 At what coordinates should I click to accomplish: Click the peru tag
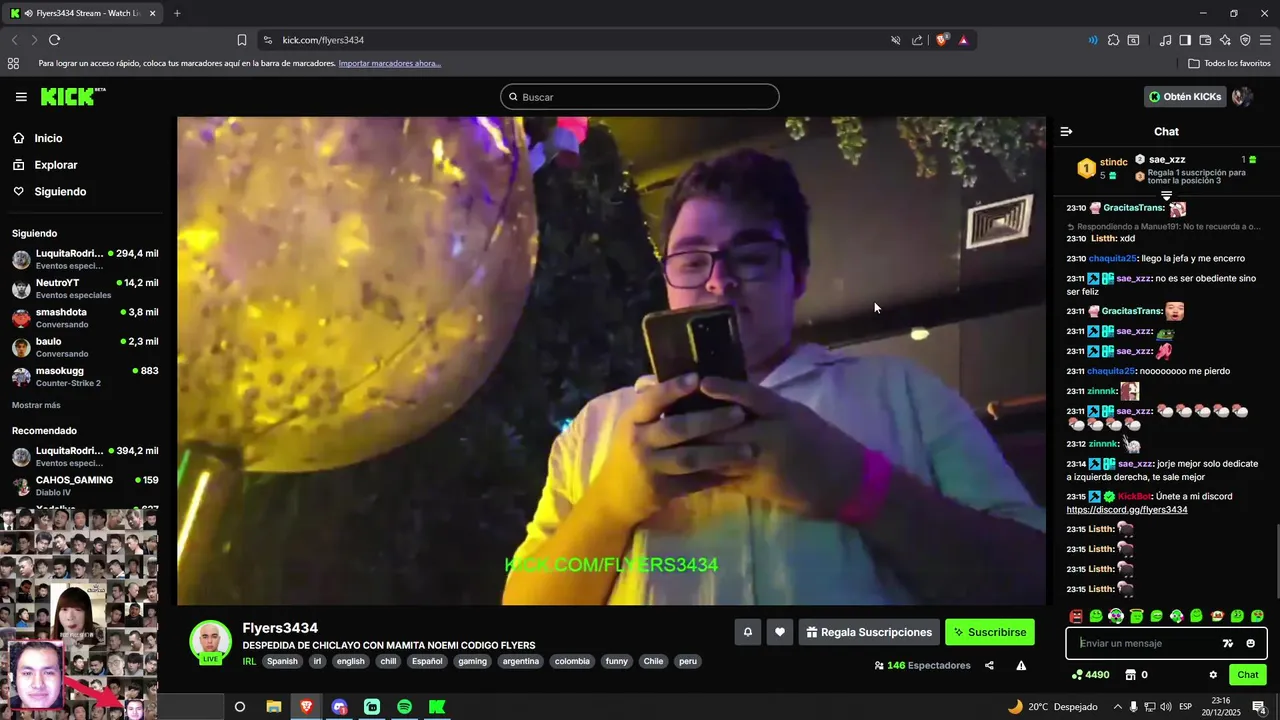tap(687, 661)
